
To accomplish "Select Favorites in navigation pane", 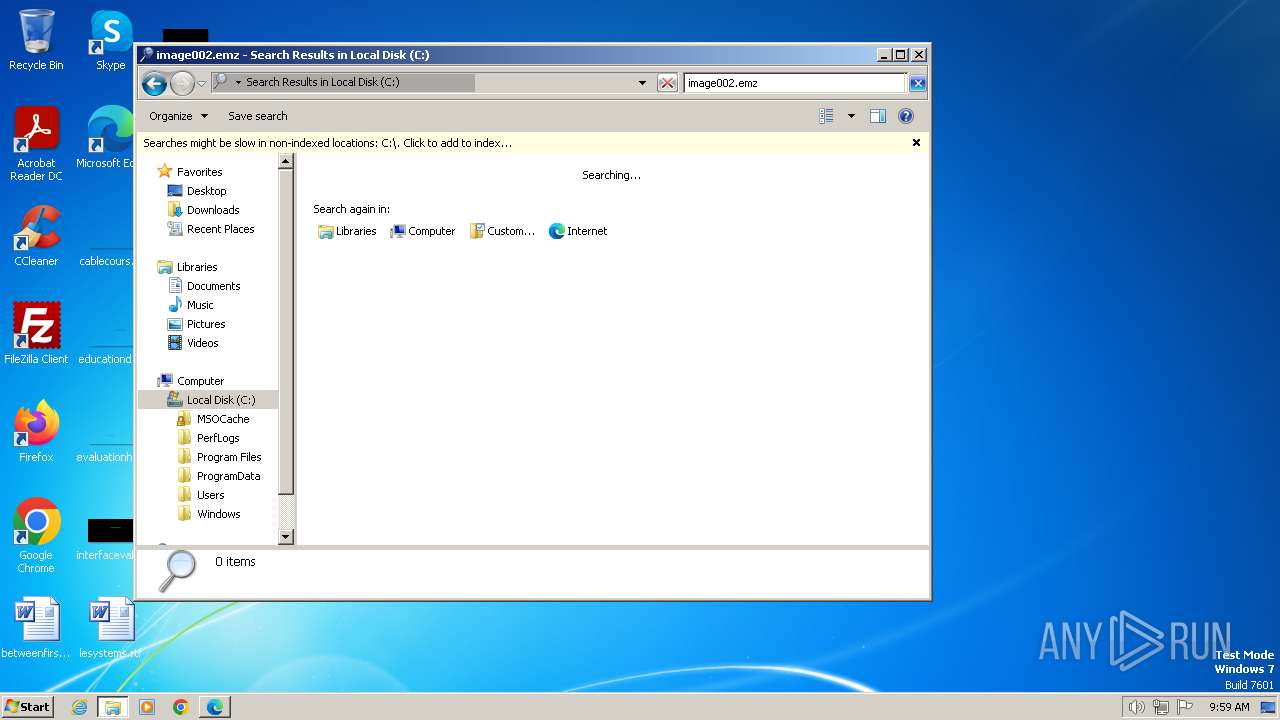I will point(199,172).
